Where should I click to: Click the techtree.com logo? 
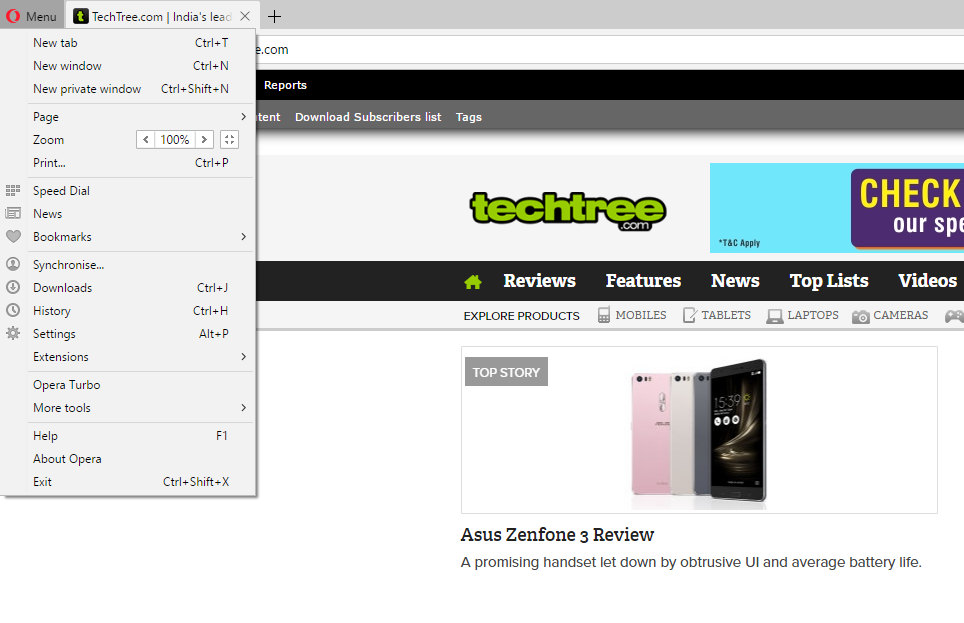pyautogui.click(x=567, y=211)
